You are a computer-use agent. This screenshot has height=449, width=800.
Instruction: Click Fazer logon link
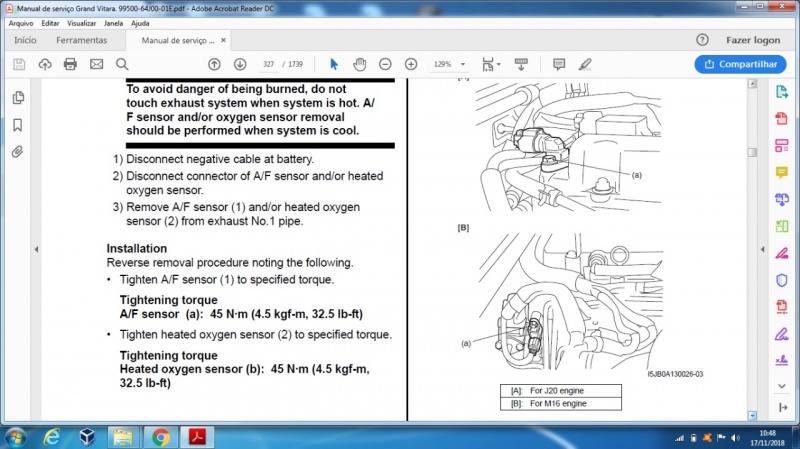(x=753, y=40)
